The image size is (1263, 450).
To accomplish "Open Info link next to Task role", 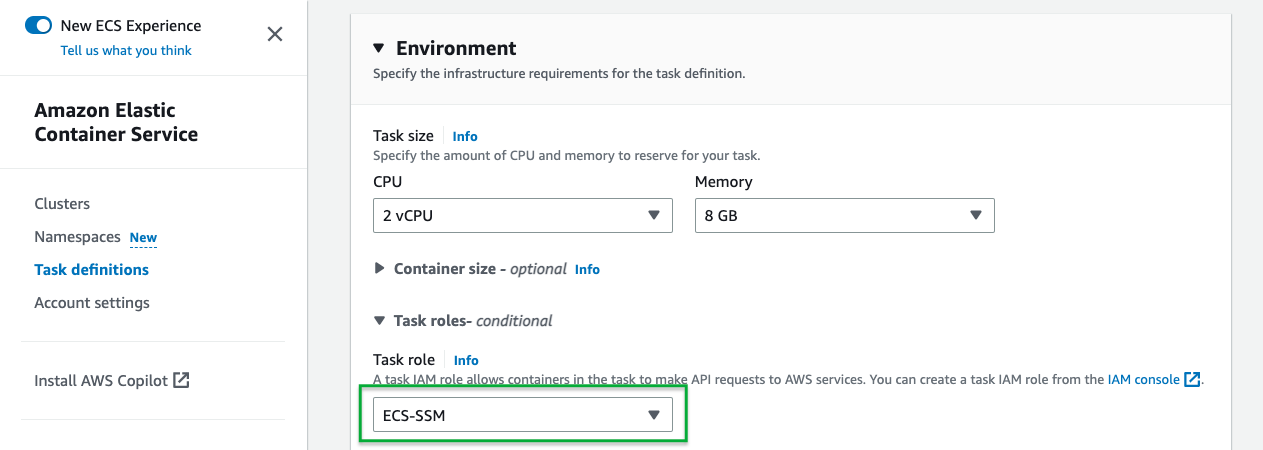I will point(466,360).
